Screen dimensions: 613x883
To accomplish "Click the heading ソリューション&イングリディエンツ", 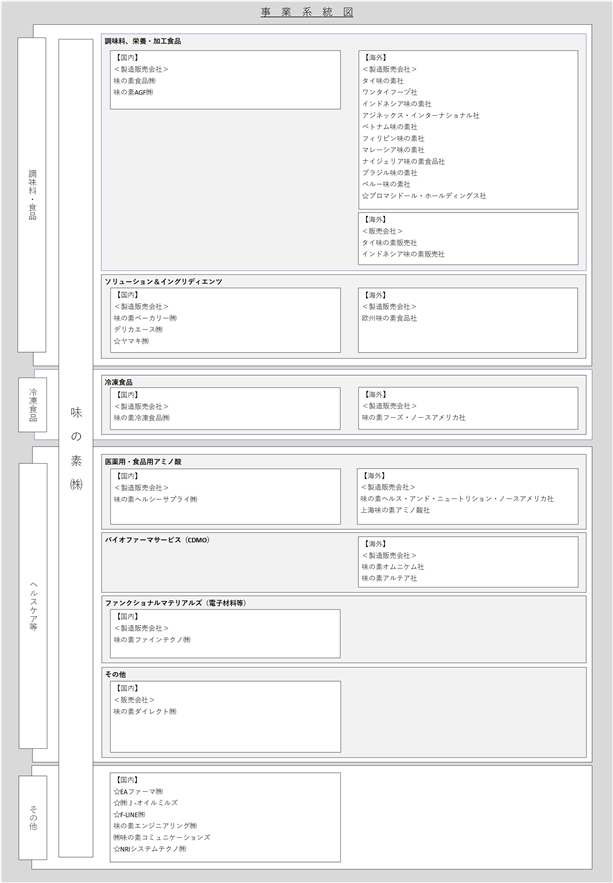I will 163,282.
